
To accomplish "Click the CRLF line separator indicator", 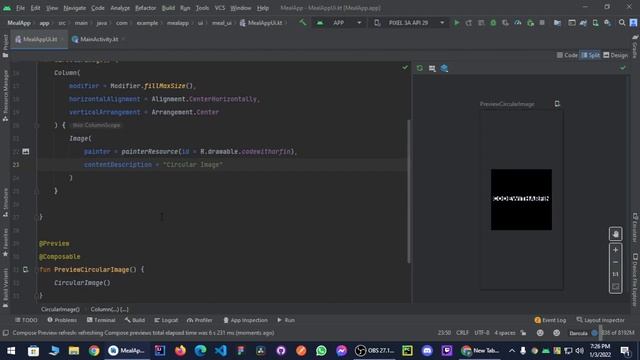I will coord(462,333).
